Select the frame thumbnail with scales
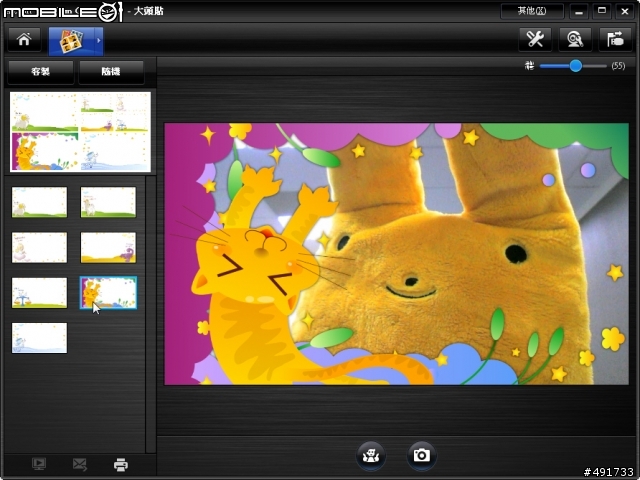Image resolution: width=640 pixels, height=480 pixels. click(39, 293)
